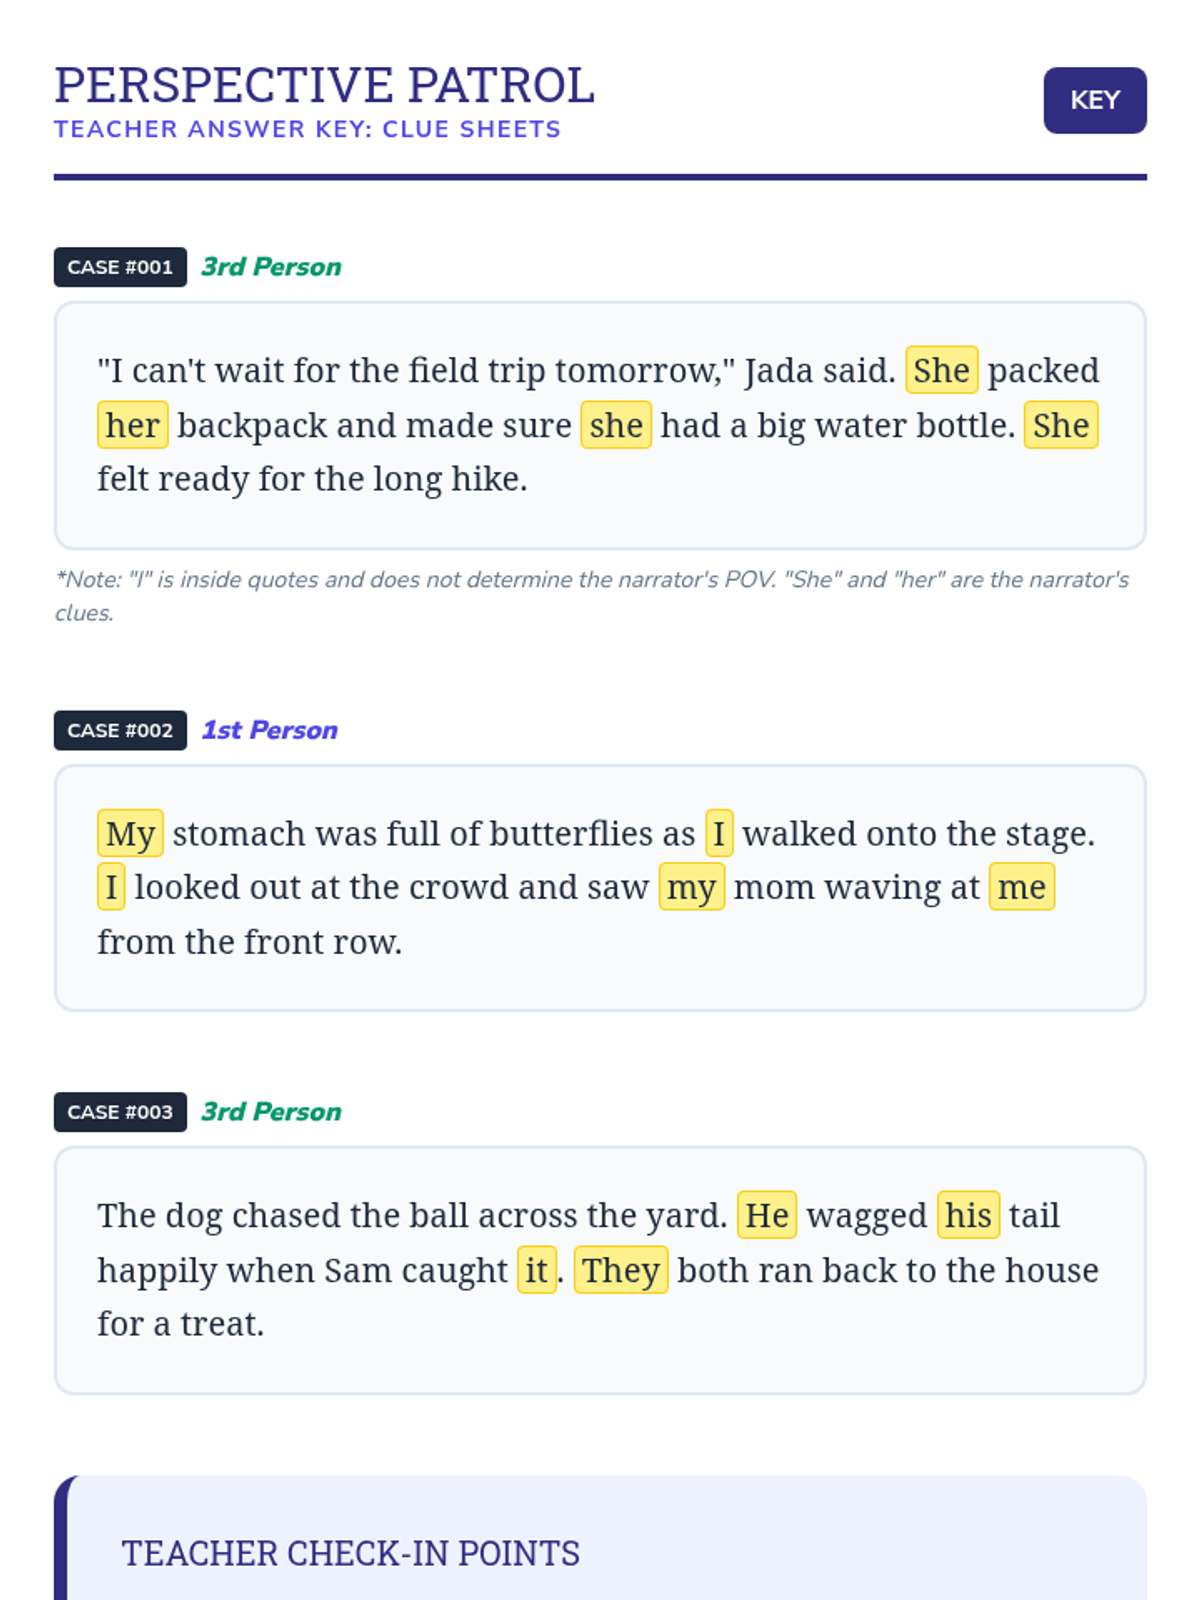Click highlighted 'He' before wagged
This screenshot has height=1600, width=1200.
tap(766, 1216)
